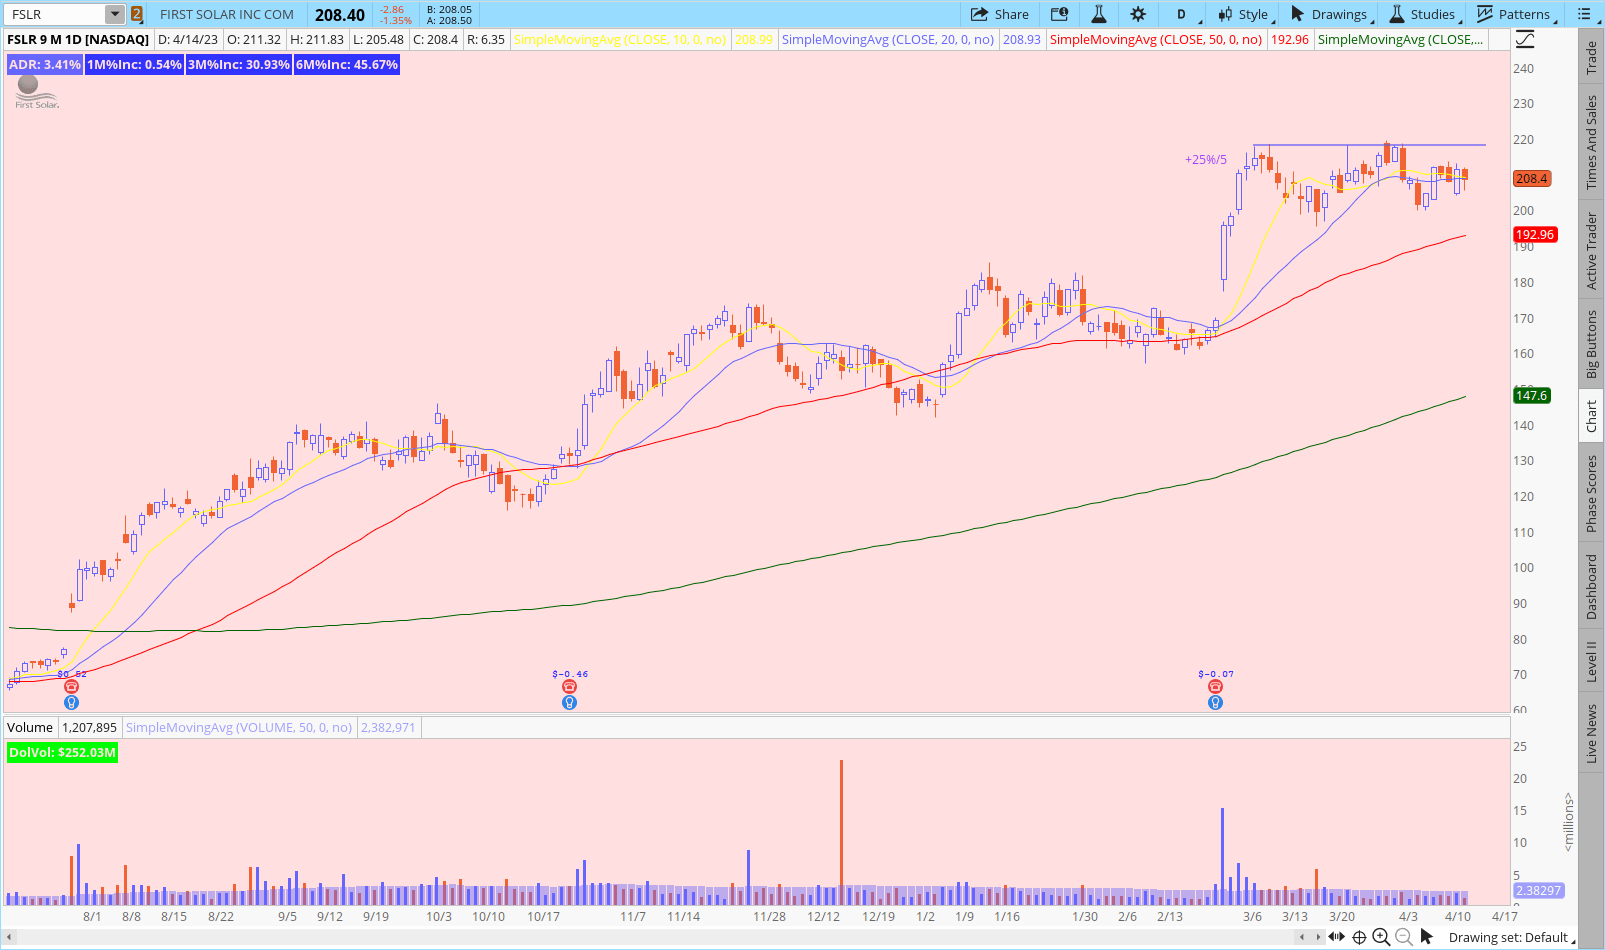Open the Drawings tools menu
The image size is (1605, 950).
click(x=1331, y=14)
